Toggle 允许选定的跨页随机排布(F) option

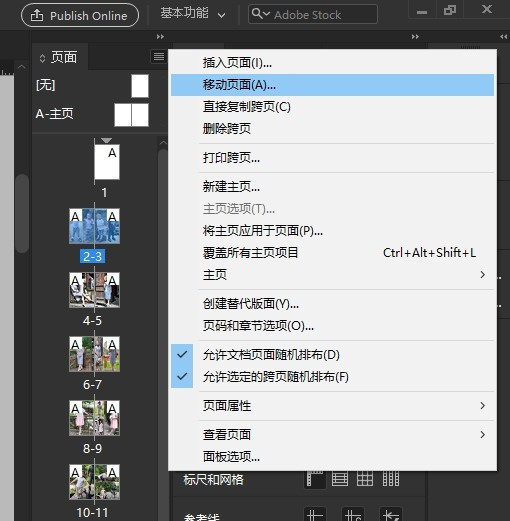[332, 377]
